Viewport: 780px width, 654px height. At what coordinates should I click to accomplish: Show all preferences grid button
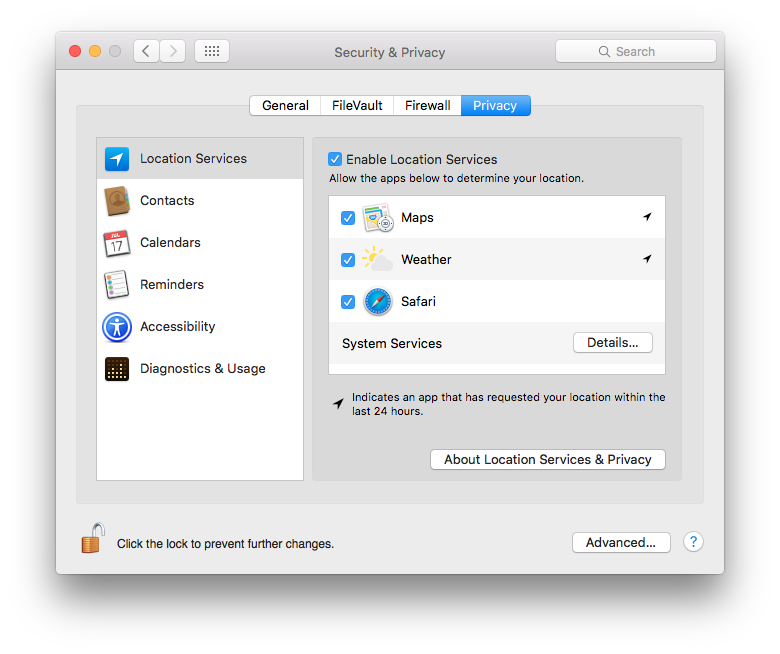click(x=212, y=51)
